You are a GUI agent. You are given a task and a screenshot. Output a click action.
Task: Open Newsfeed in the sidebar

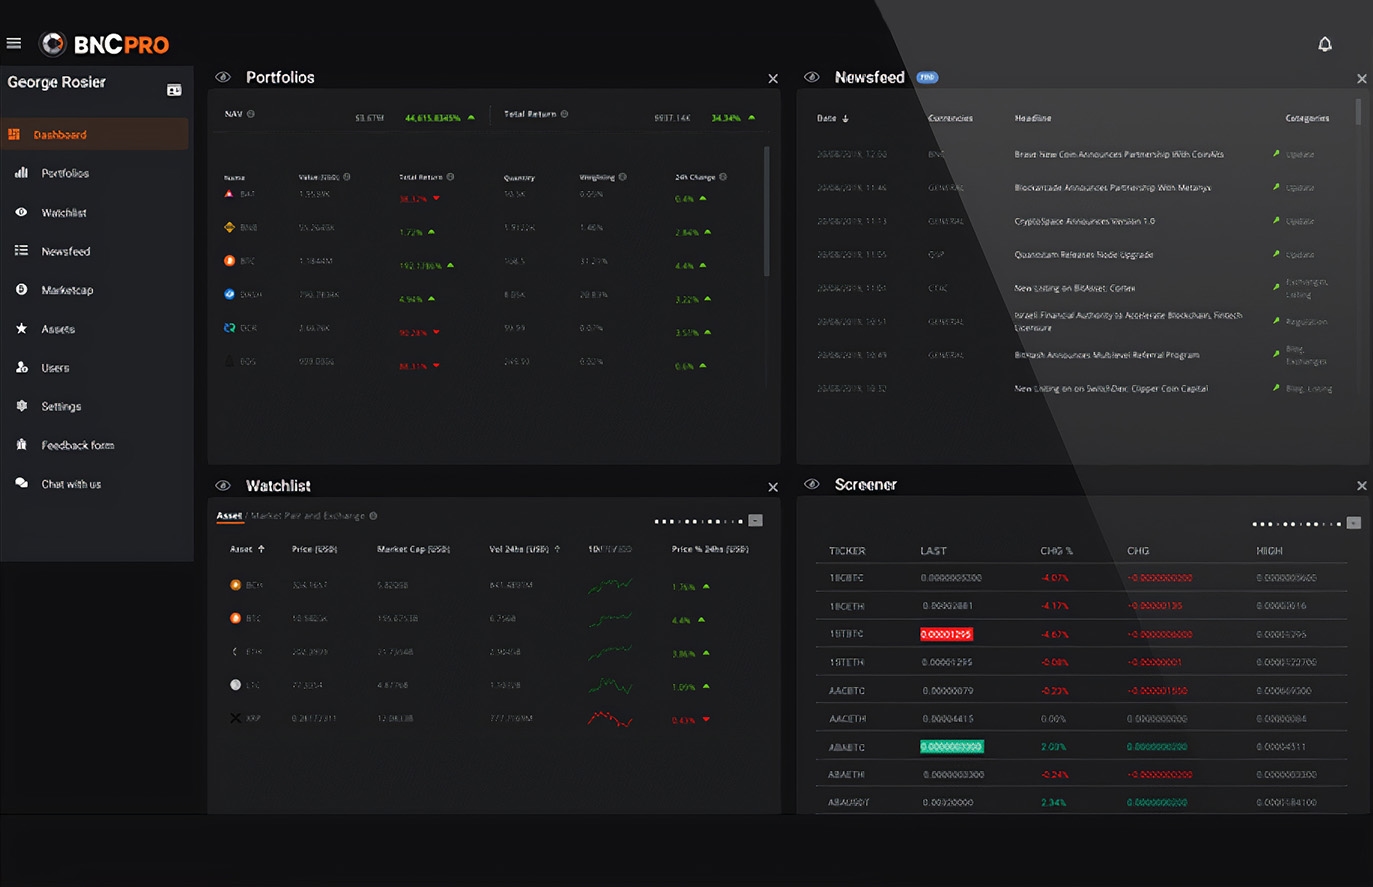[x=66, y=251]
